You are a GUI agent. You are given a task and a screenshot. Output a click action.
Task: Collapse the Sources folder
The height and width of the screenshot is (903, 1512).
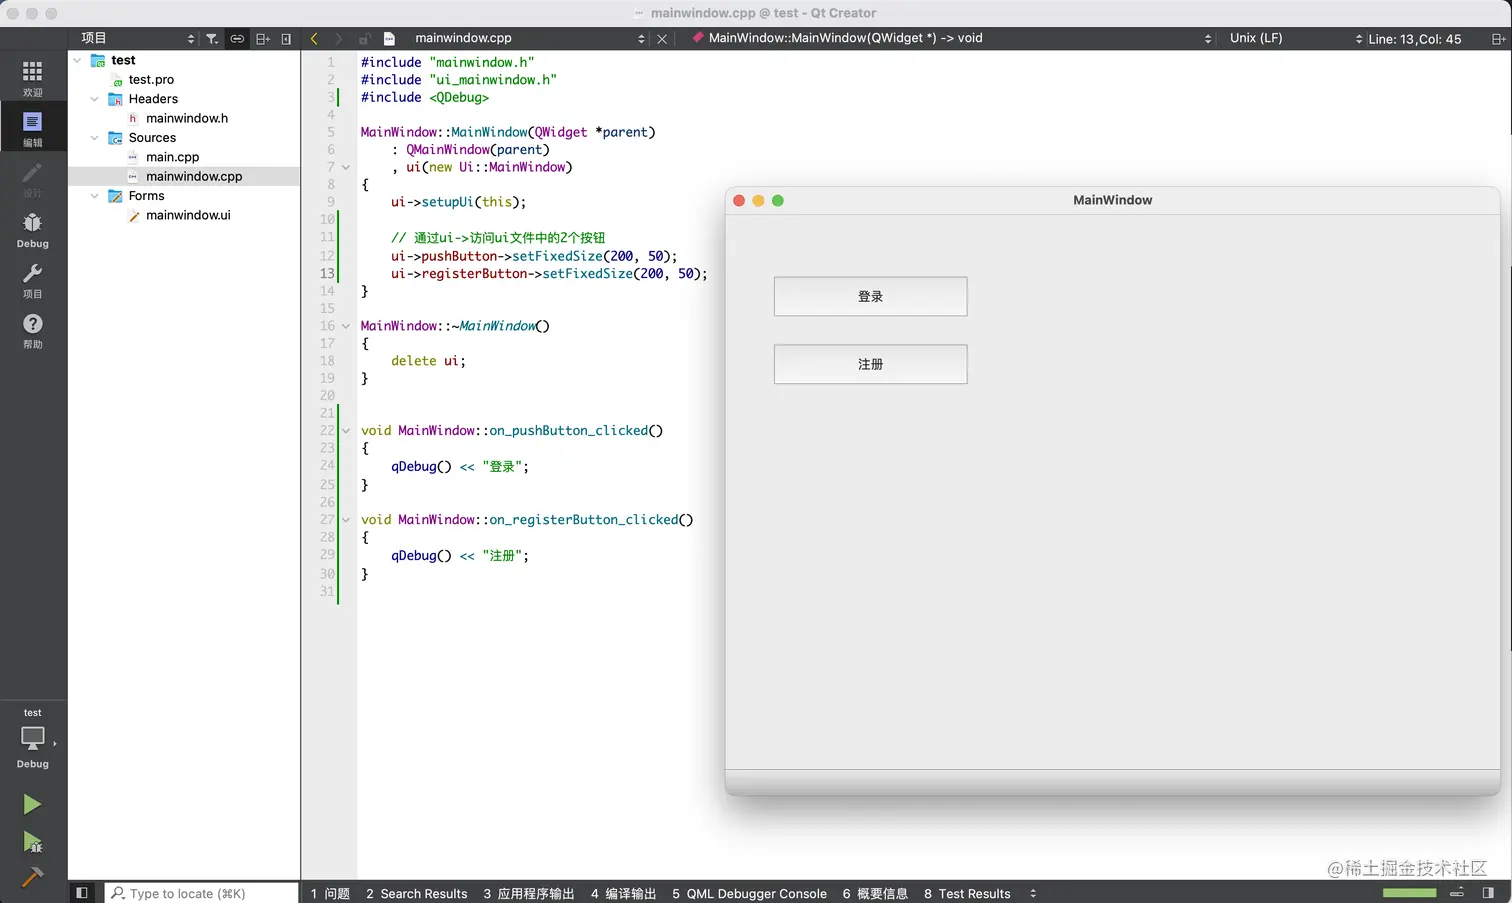tap(95, 138)
